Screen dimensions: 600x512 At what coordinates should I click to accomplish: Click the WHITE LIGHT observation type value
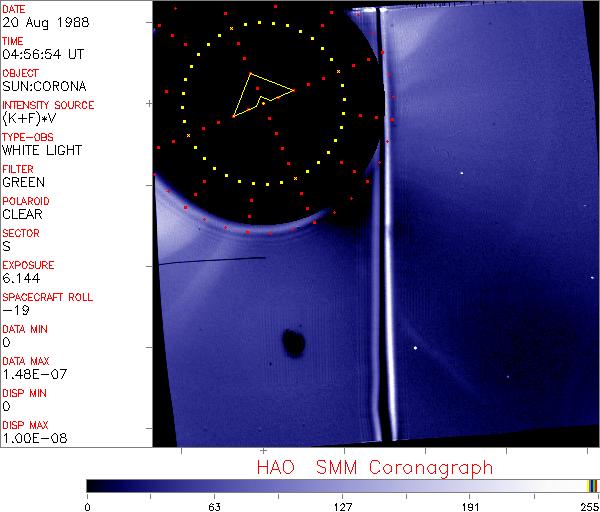40,150
